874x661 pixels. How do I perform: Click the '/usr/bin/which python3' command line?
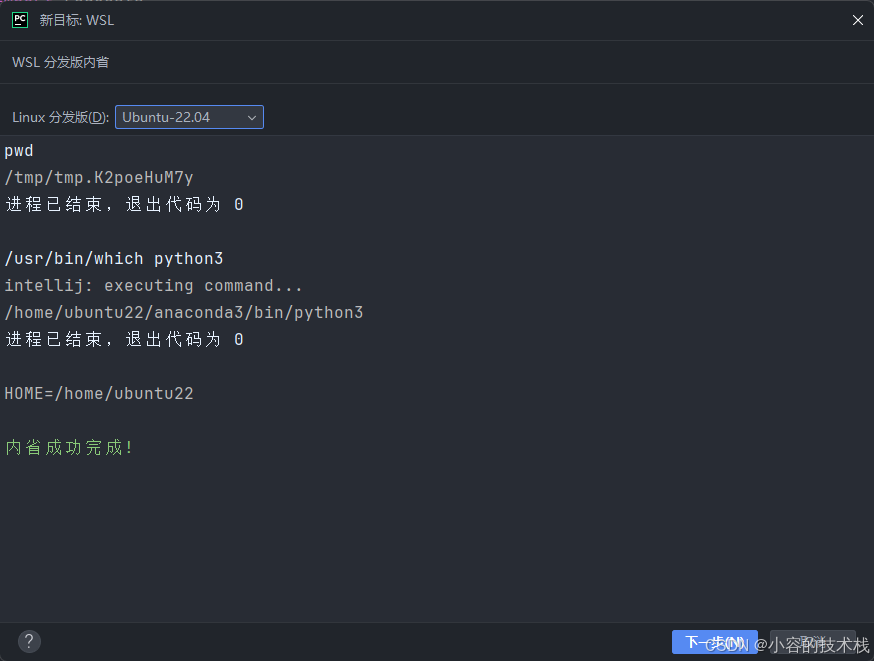[114, 259]
